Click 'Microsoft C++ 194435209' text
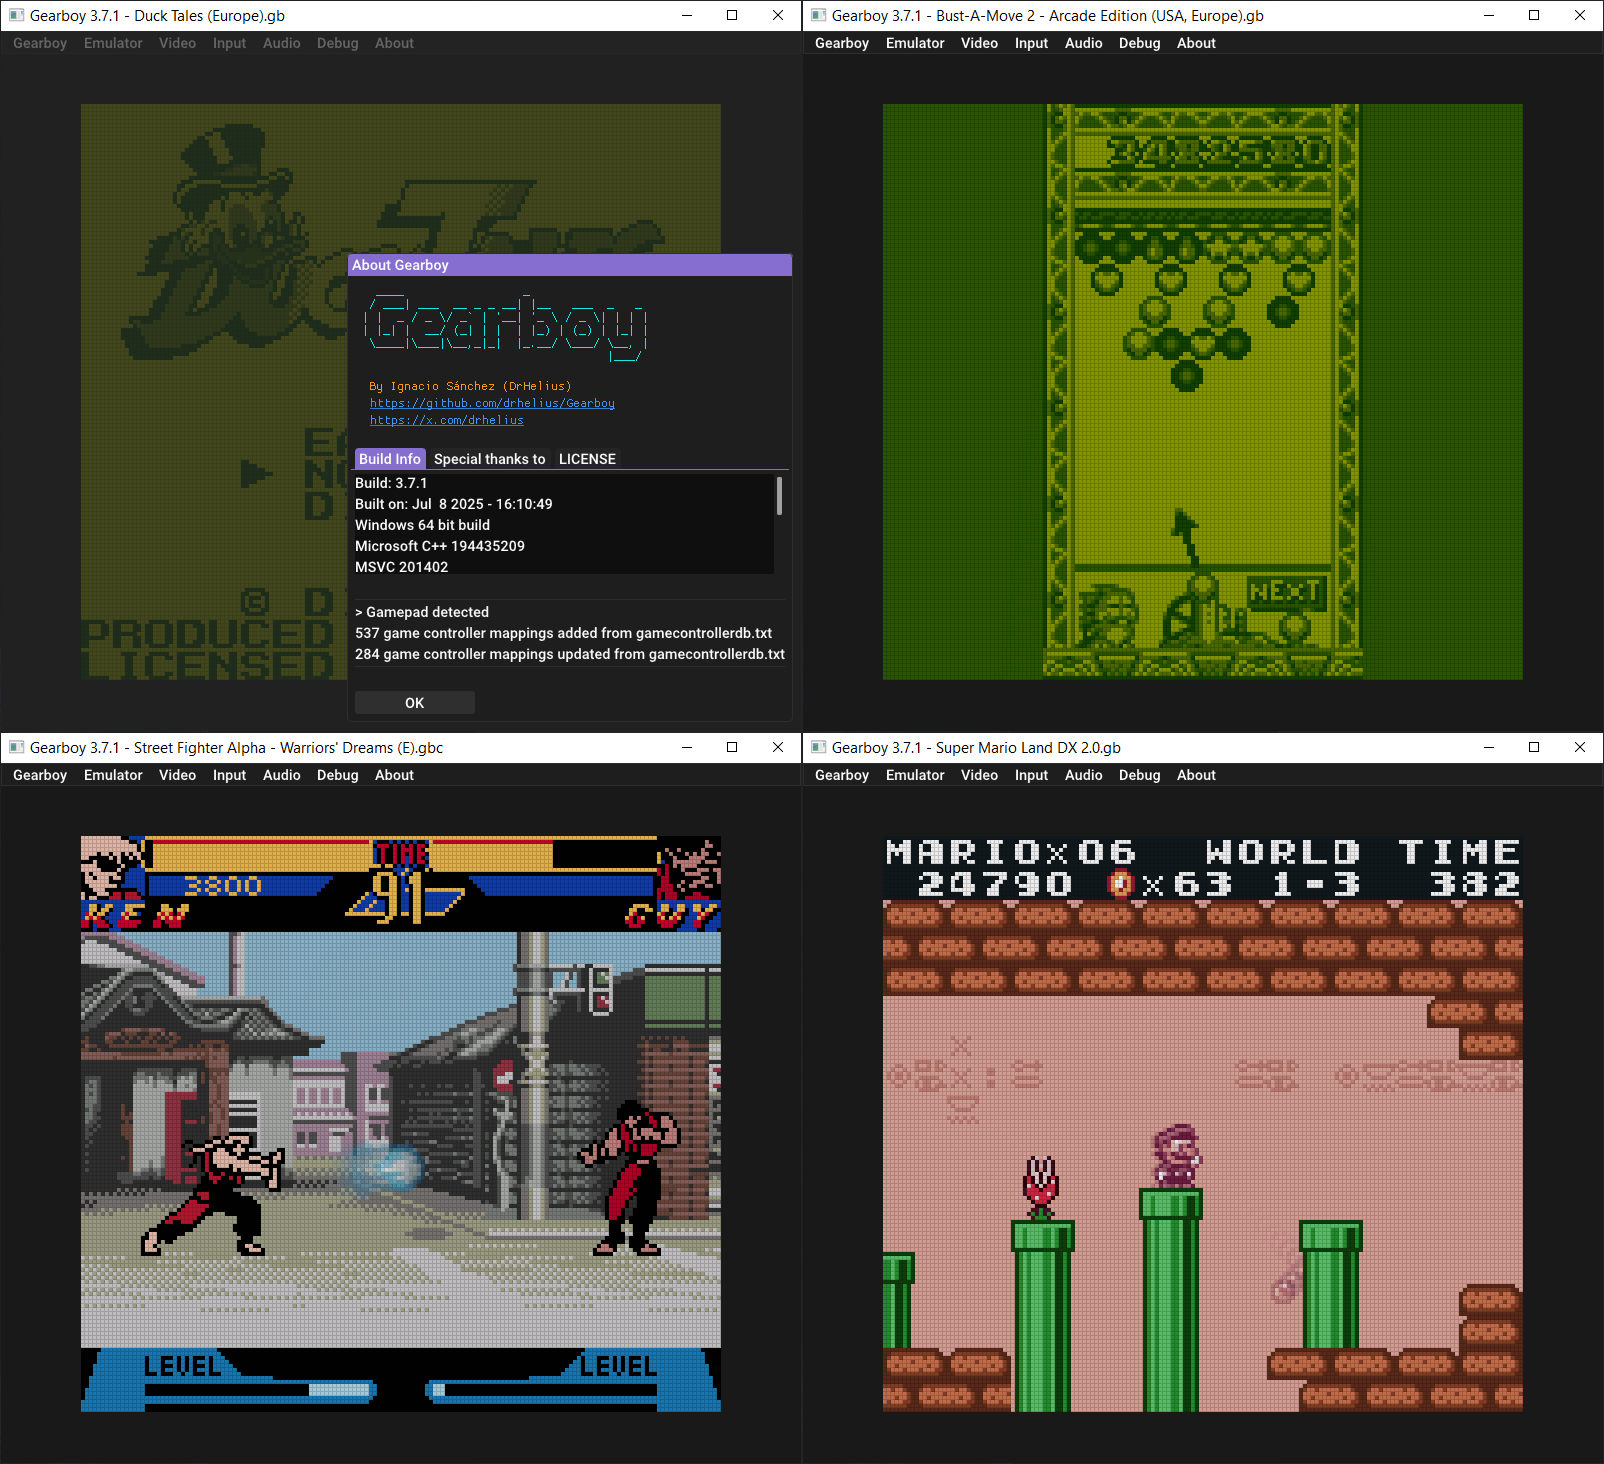The image size is (1604, 1464). pos(440,546)
